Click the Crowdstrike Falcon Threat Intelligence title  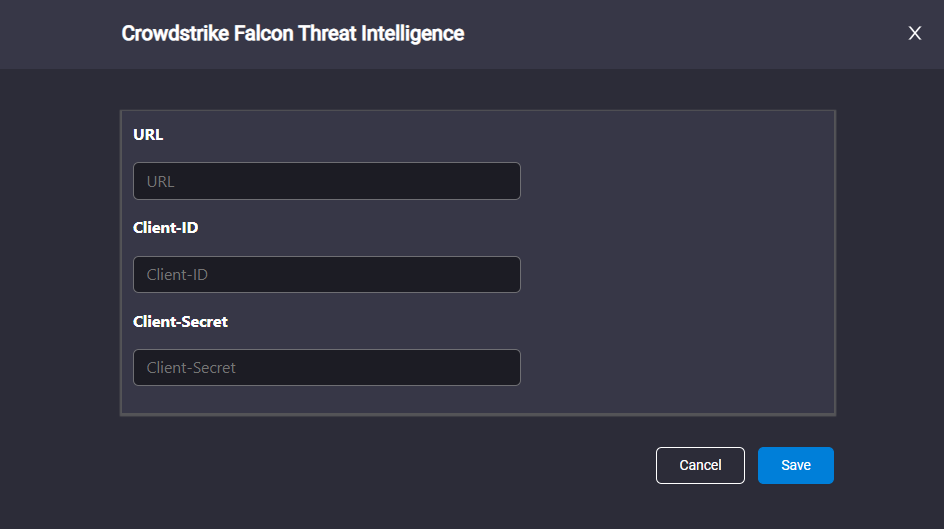293,34
